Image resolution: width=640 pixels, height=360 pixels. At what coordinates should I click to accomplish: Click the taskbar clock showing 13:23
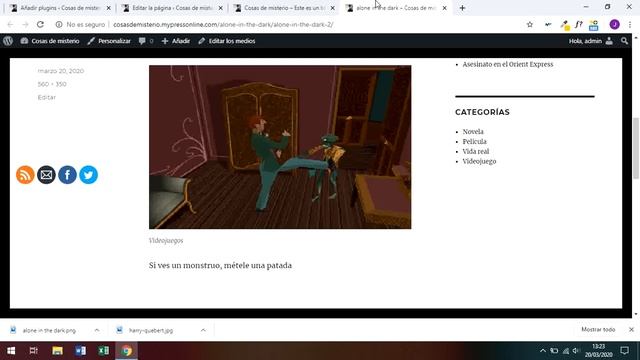[x=598, y=351]
